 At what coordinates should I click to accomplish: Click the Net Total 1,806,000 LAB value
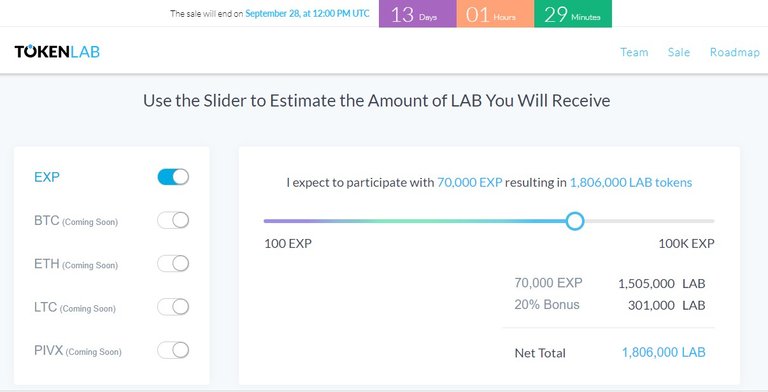point(664,352)
